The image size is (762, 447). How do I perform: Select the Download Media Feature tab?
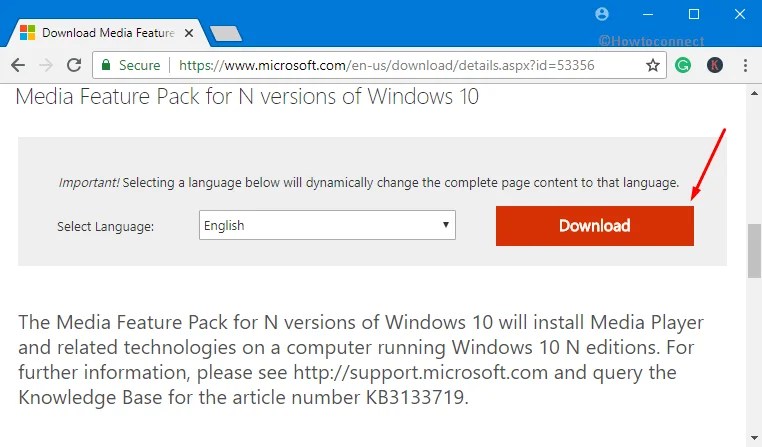(x=107, y=33)
